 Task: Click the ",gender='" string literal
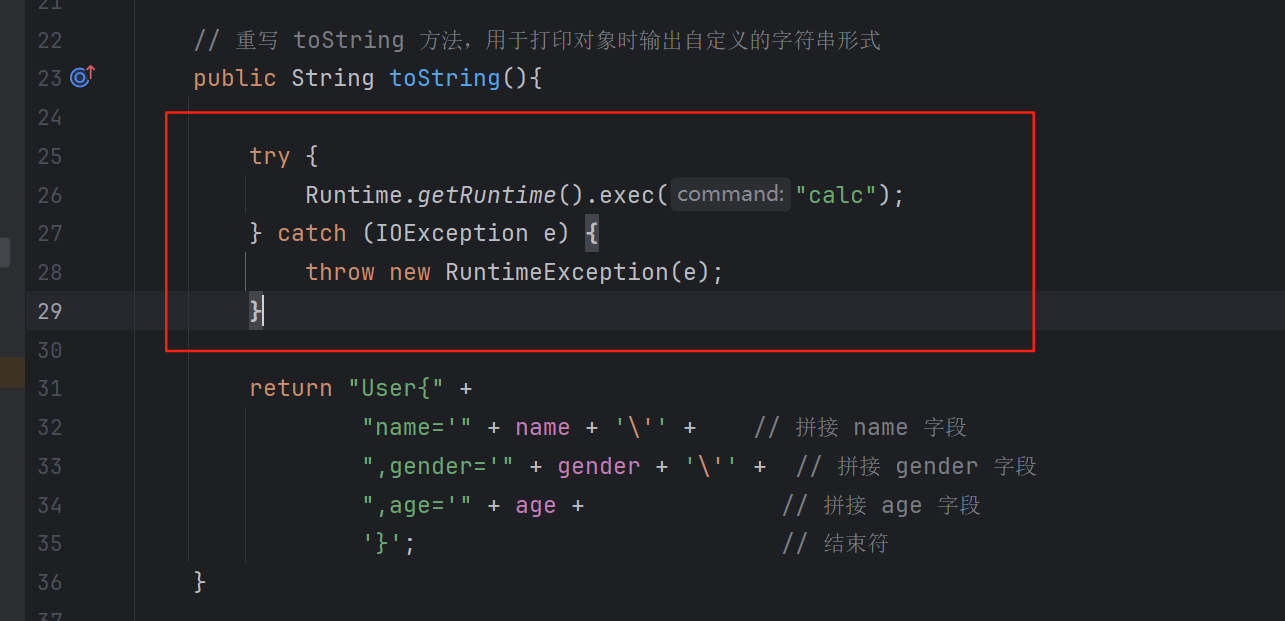pos(438,466)
